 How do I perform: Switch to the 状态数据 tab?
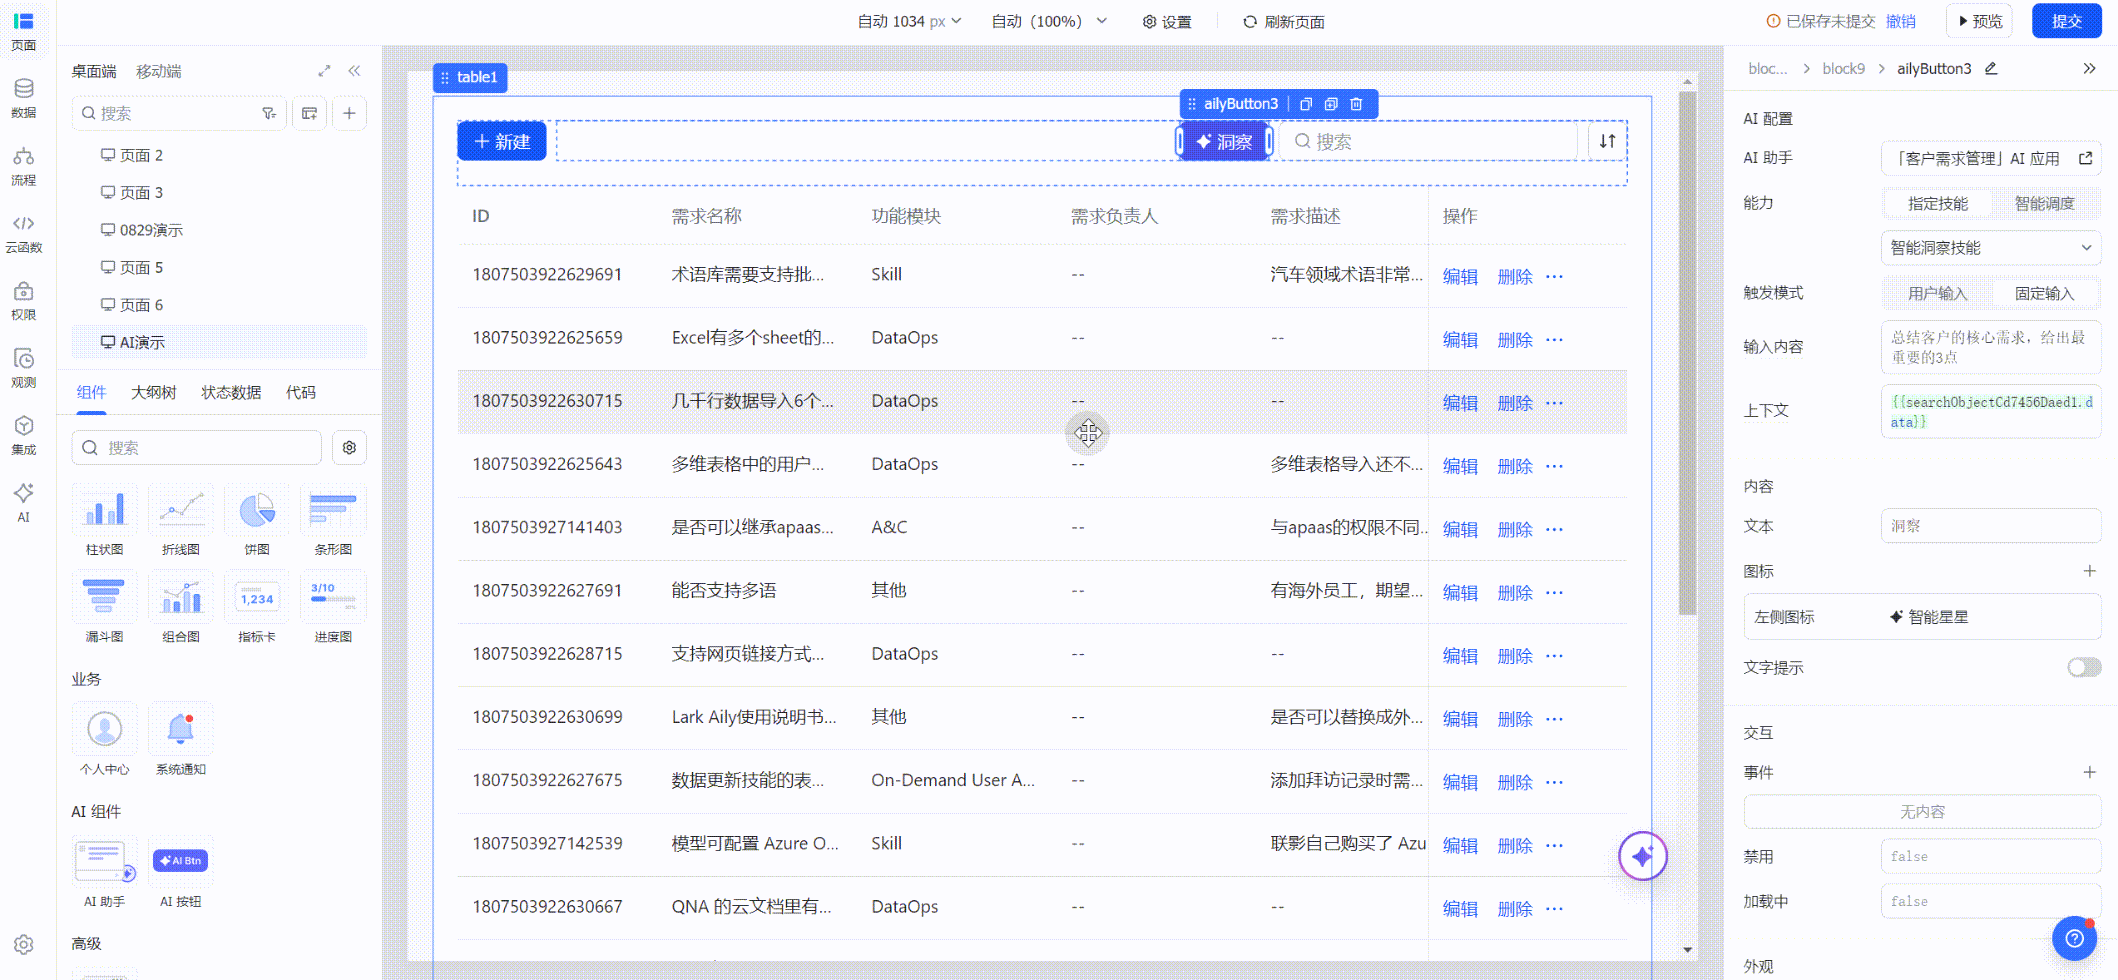tap(231, 393)
